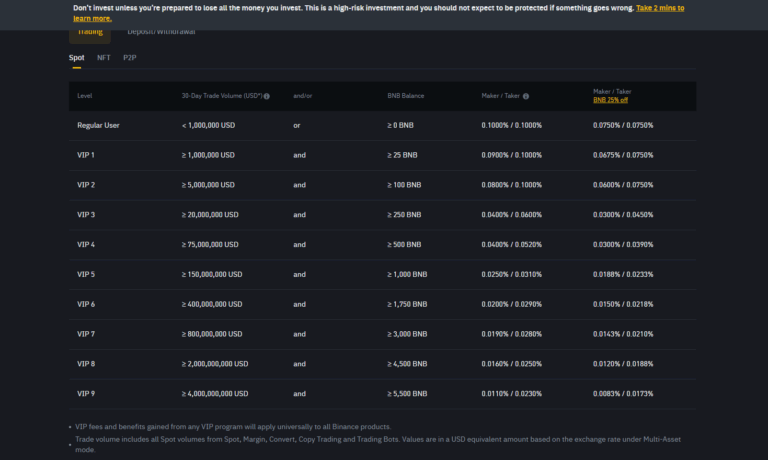
Task: Click the '≥ 75,000,000 USD' volume cell
Action: coord(210,245)
